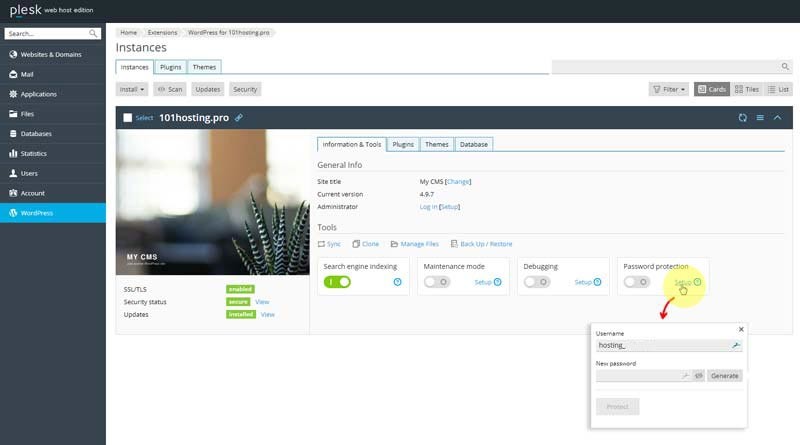The height and width of the screenshot is (445, 800).
Task: Collapse the 101hosting.pro instance card
Action: [778, 118]
